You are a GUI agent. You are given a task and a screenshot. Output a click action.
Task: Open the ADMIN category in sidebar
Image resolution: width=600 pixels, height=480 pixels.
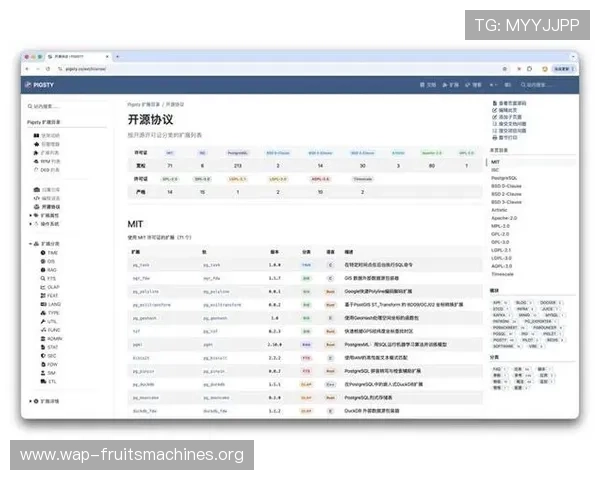51,339
